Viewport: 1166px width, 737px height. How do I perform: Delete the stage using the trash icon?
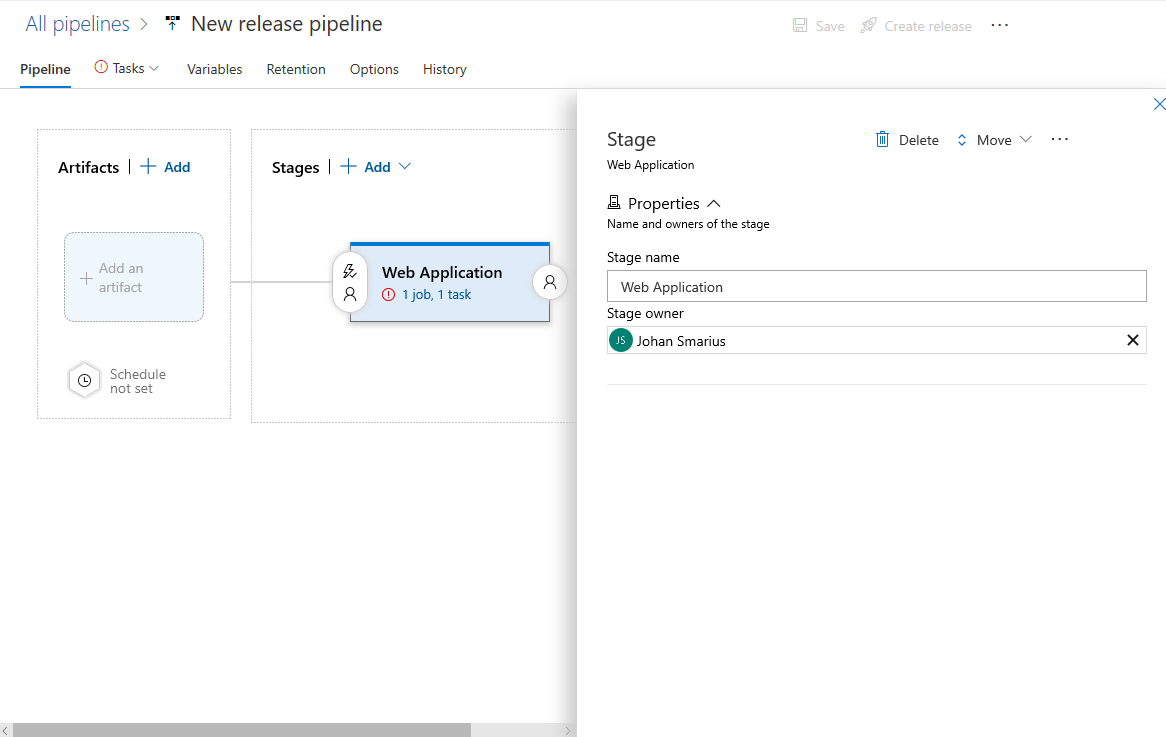click(x=881, y=139)
